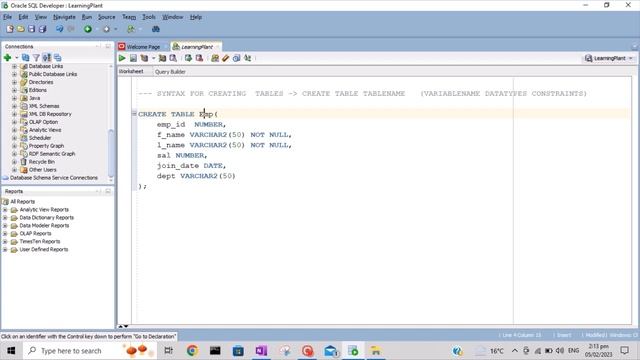Expand the Scheduler tree node
This screenshot has width=640, height=360.
pos(14,138)
